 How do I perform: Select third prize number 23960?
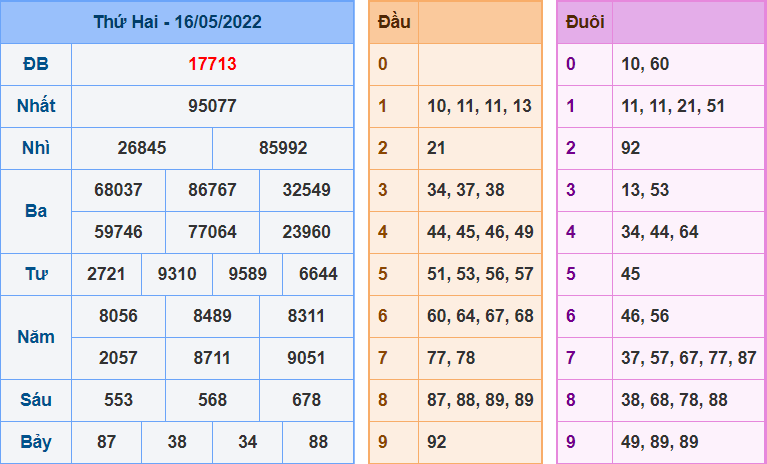(307, 232)
